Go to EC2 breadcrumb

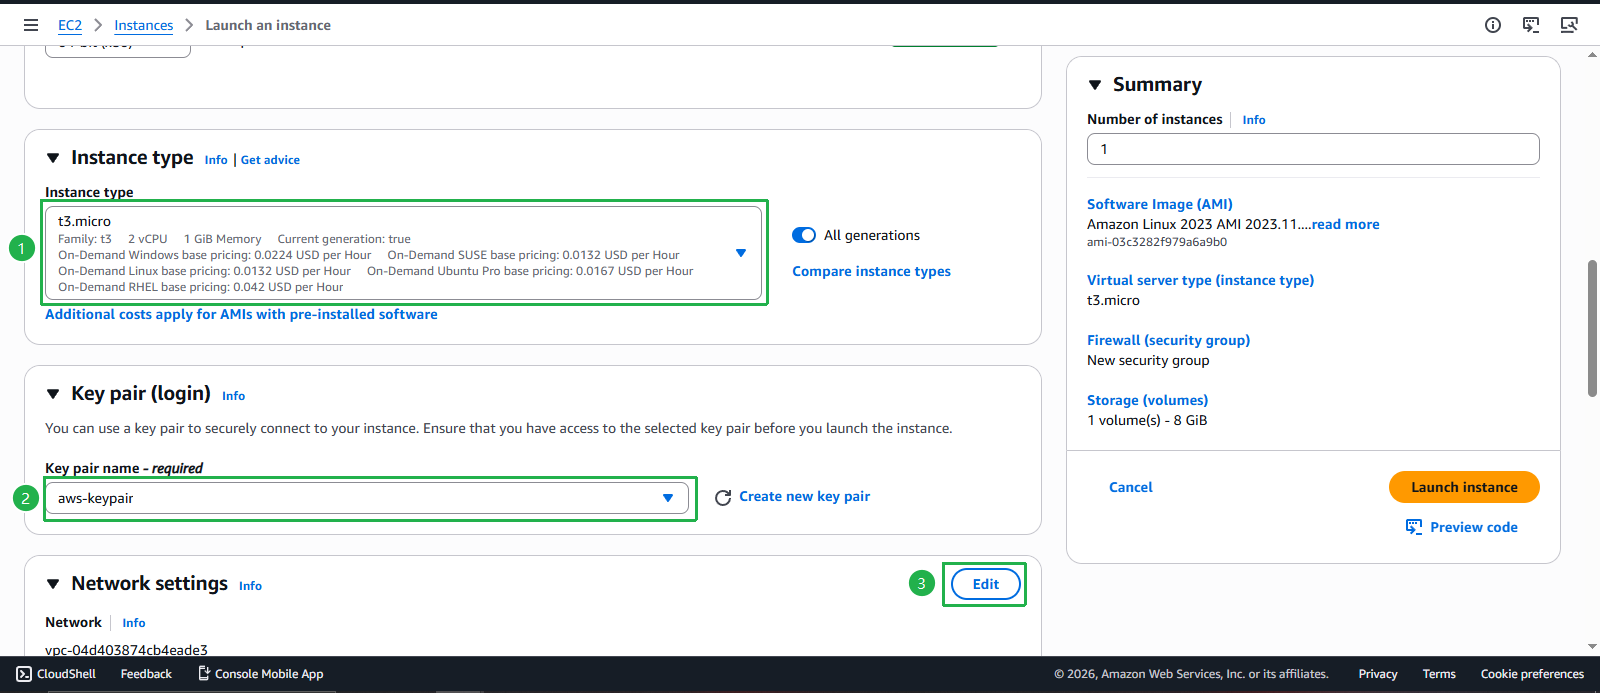pyautogui.click(x=70, y=25)
